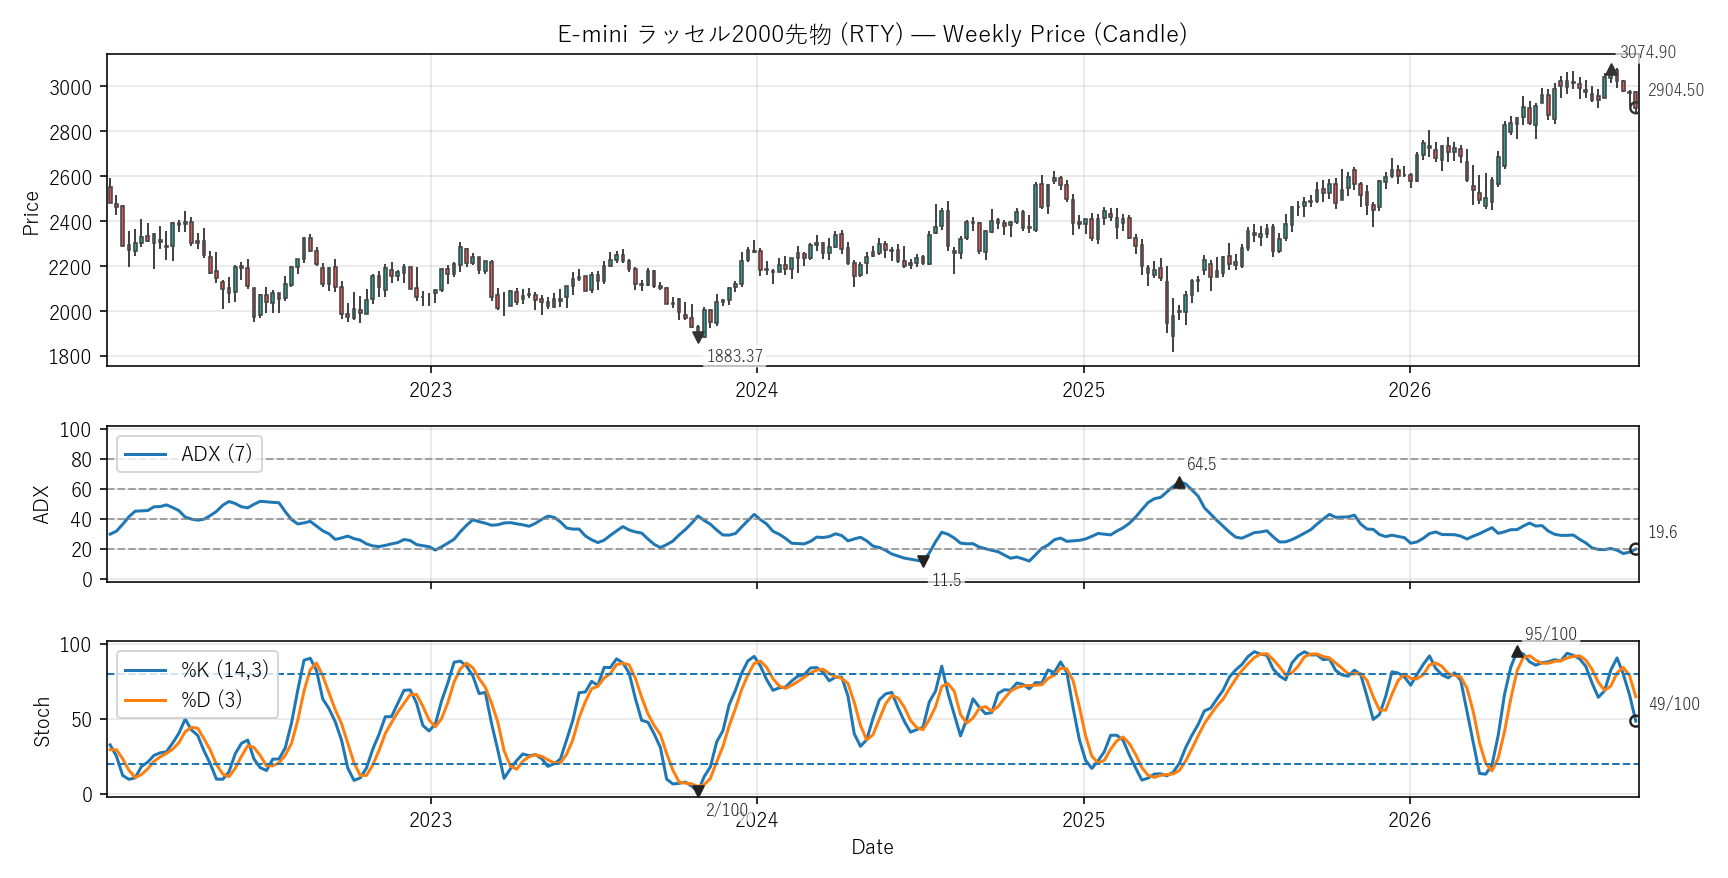Image resolution: width=1728 pixels, height=878 pixels.
Task: Click the circle marker at the last price
Action: click(1635, 108)
